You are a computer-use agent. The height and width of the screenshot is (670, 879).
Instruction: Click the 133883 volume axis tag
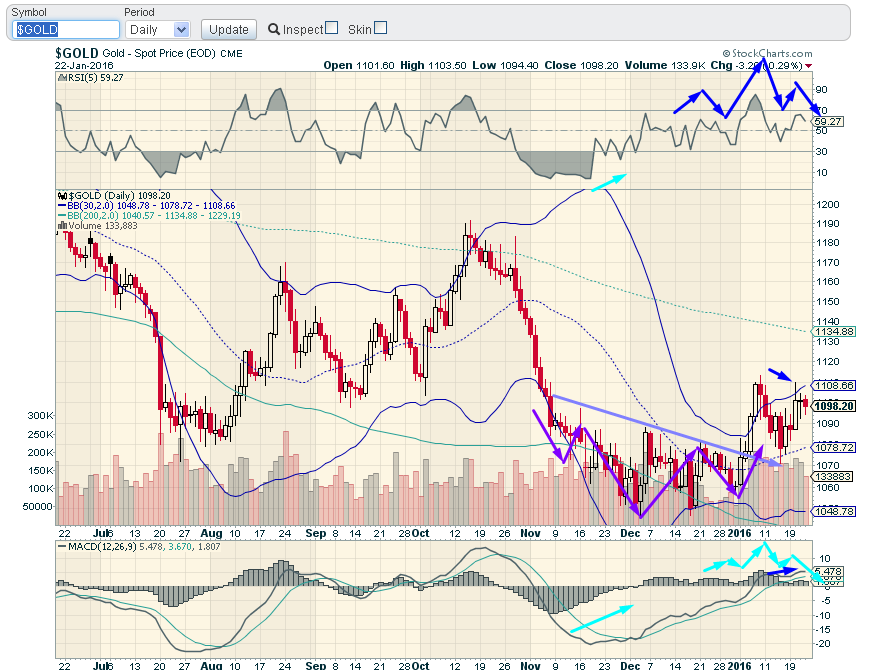[x=833, y=476]
